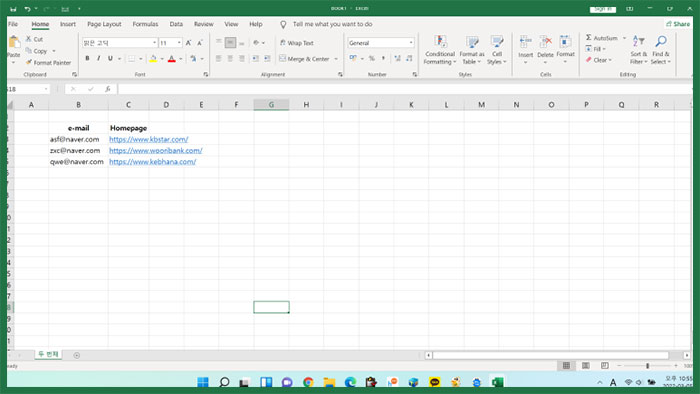This screenshot has width=700, height=394.
Task: Open the File tab
Action: point(13,24)
